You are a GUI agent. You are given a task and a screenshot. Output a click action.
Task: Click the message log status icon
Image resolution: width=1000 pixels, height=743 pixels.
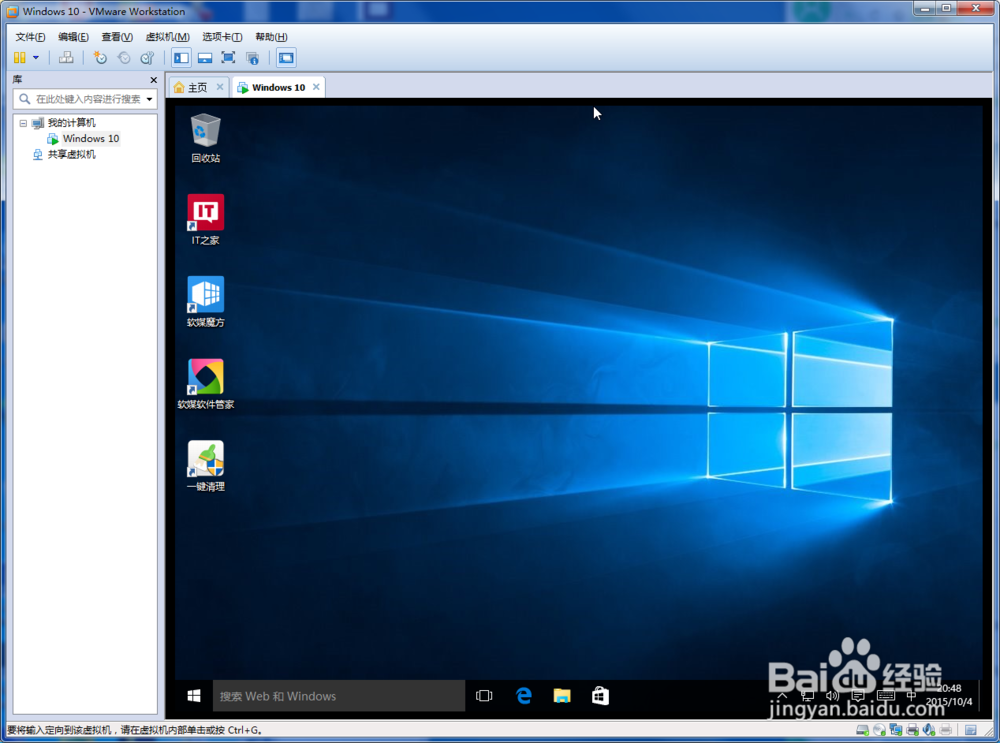(971, 730)
